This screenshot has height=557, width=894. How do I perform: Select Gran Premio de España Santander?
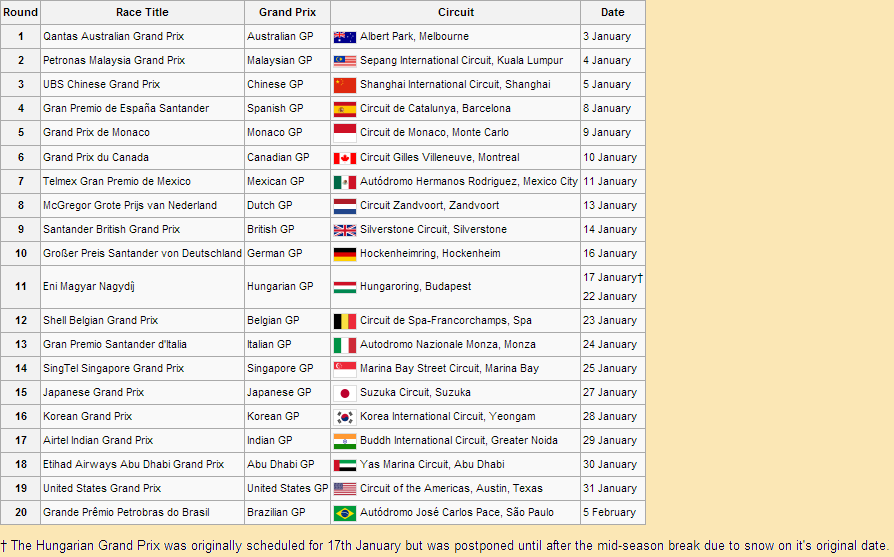[x=126, y=108]
